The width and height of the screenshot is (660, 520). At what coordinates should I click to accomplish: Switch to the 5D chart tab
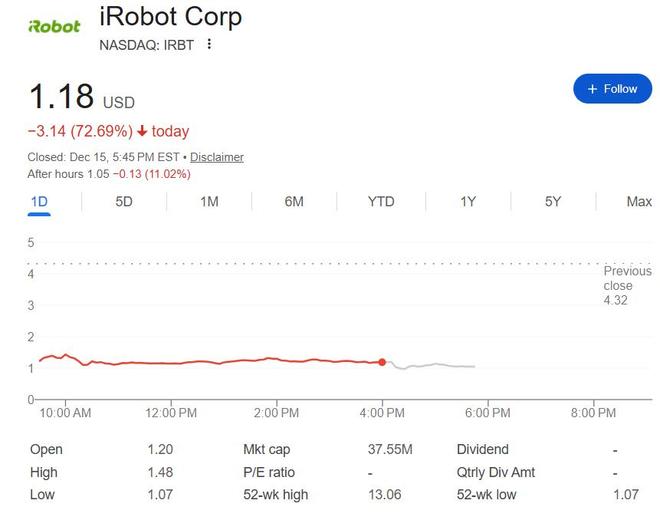124,201
